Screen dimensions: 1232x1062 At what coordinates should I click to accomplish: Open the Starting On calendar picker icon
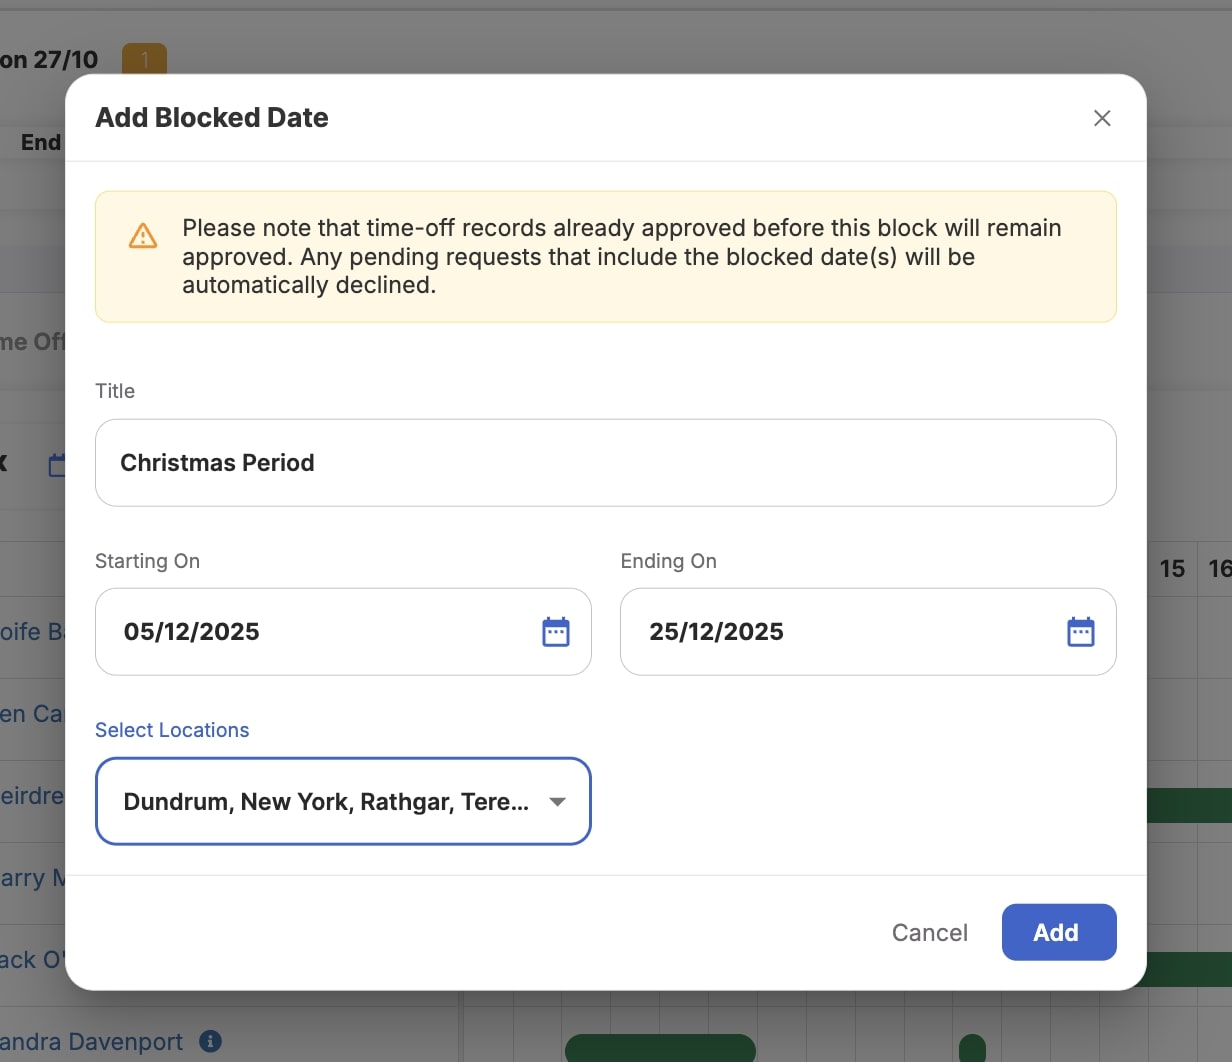tap(556, 632)
